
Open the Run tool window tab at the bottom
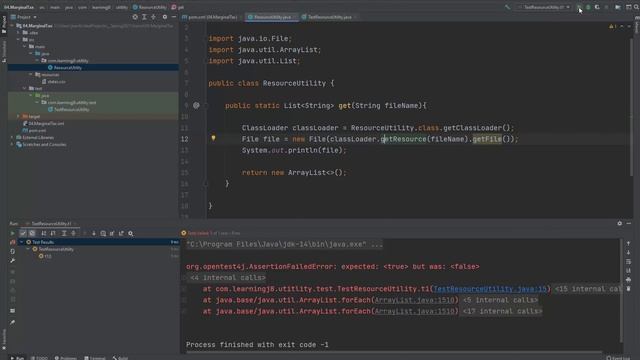(x=17, y=358)
